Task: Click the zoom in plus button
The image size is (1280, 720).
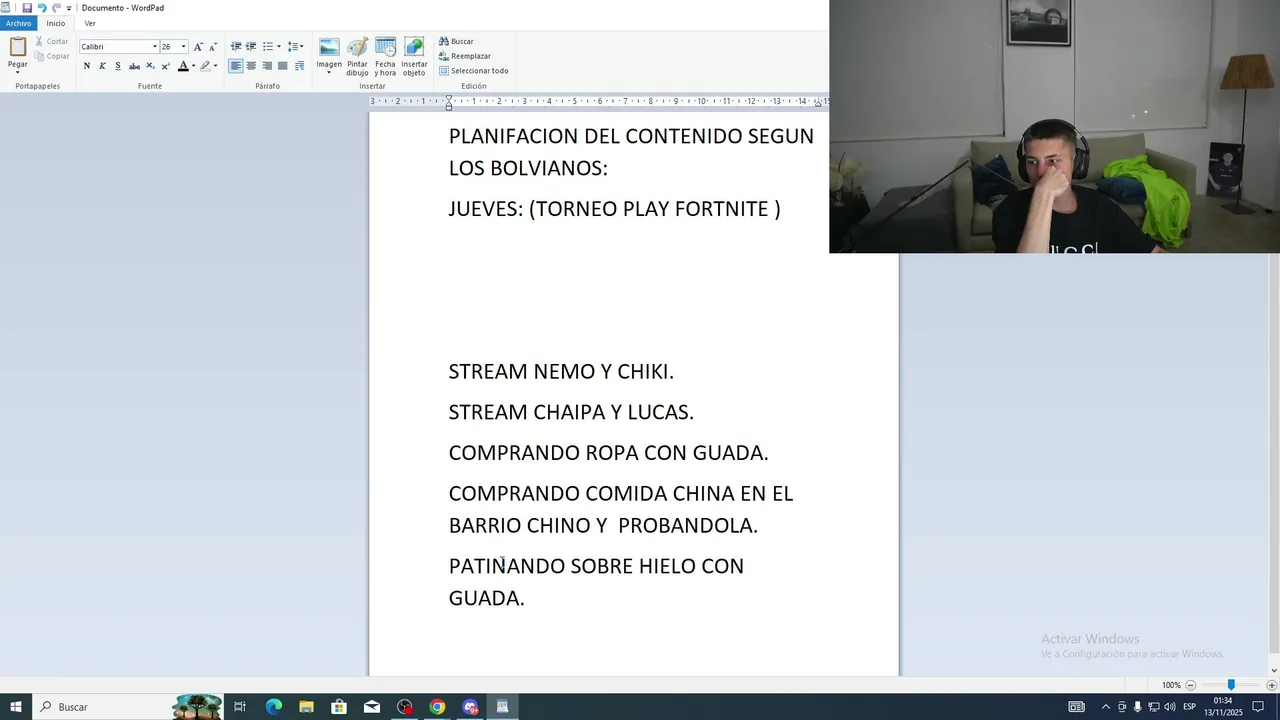Action: pyautogui.click(x=1271, y=685)
